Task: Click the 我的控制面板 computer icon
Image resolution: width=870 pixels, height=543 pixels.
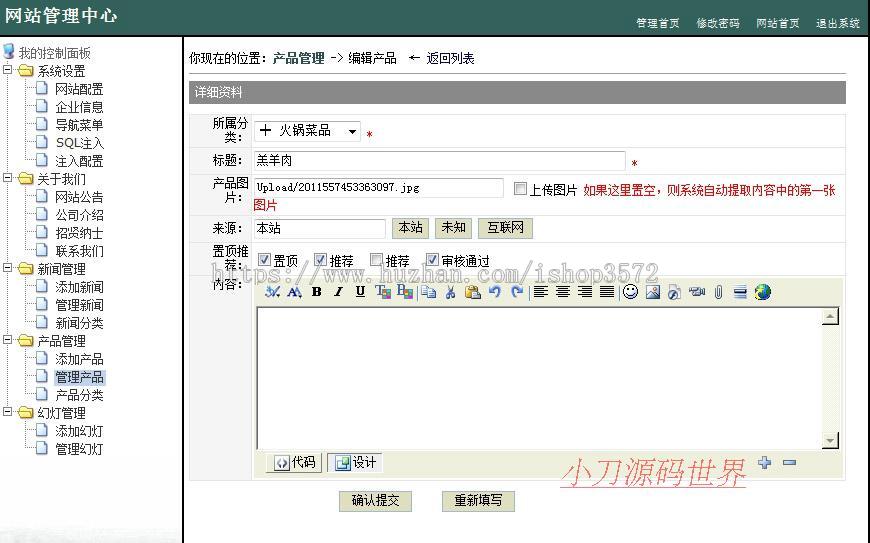Action: coord(8,52)
